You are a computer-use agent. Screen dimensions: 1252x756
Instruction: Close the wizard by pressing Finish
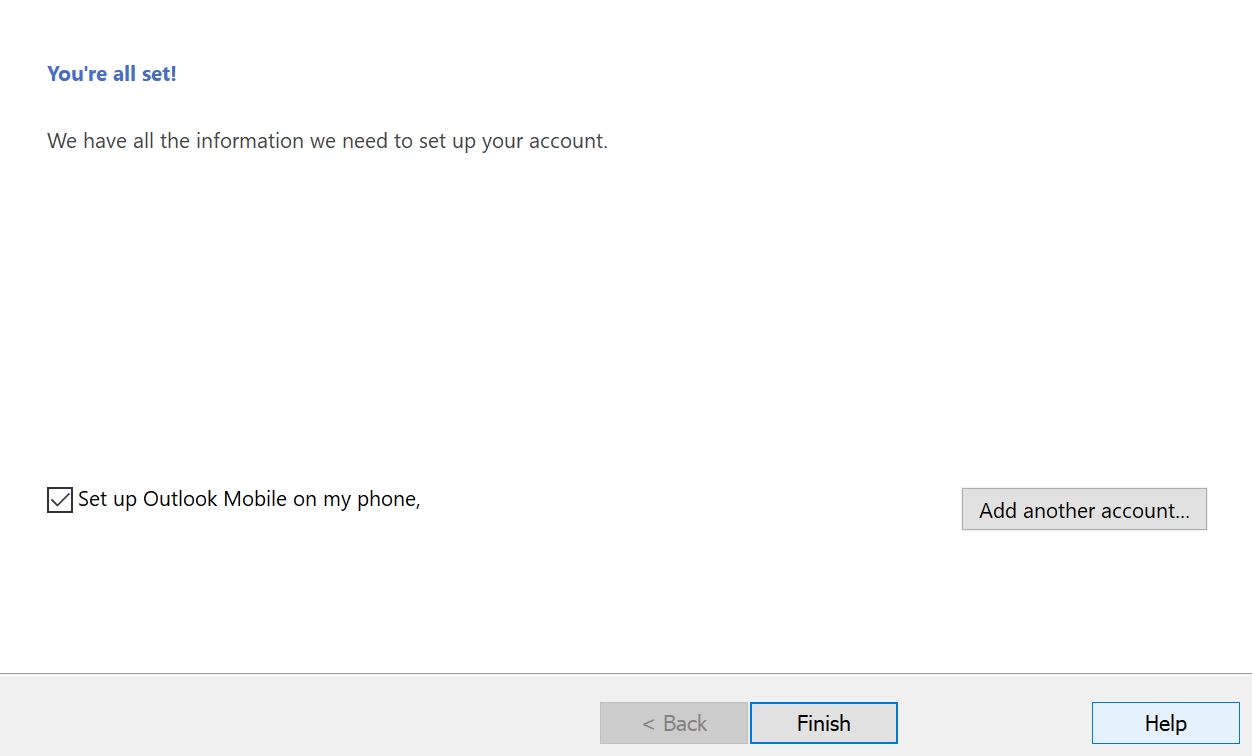[823, 723]
